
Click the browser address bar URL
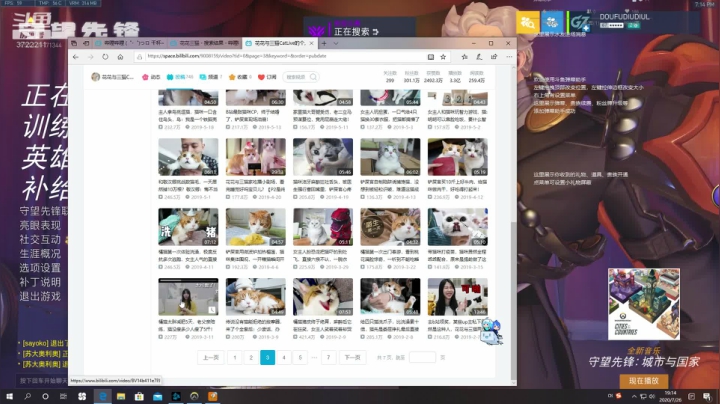point(237,56)
